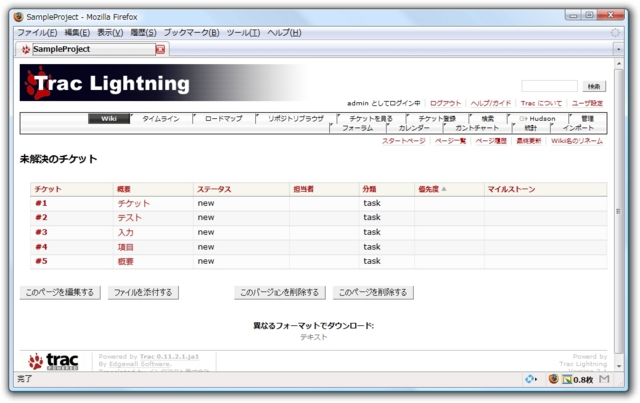Open ticket #3 link

[x=41, y=232]
